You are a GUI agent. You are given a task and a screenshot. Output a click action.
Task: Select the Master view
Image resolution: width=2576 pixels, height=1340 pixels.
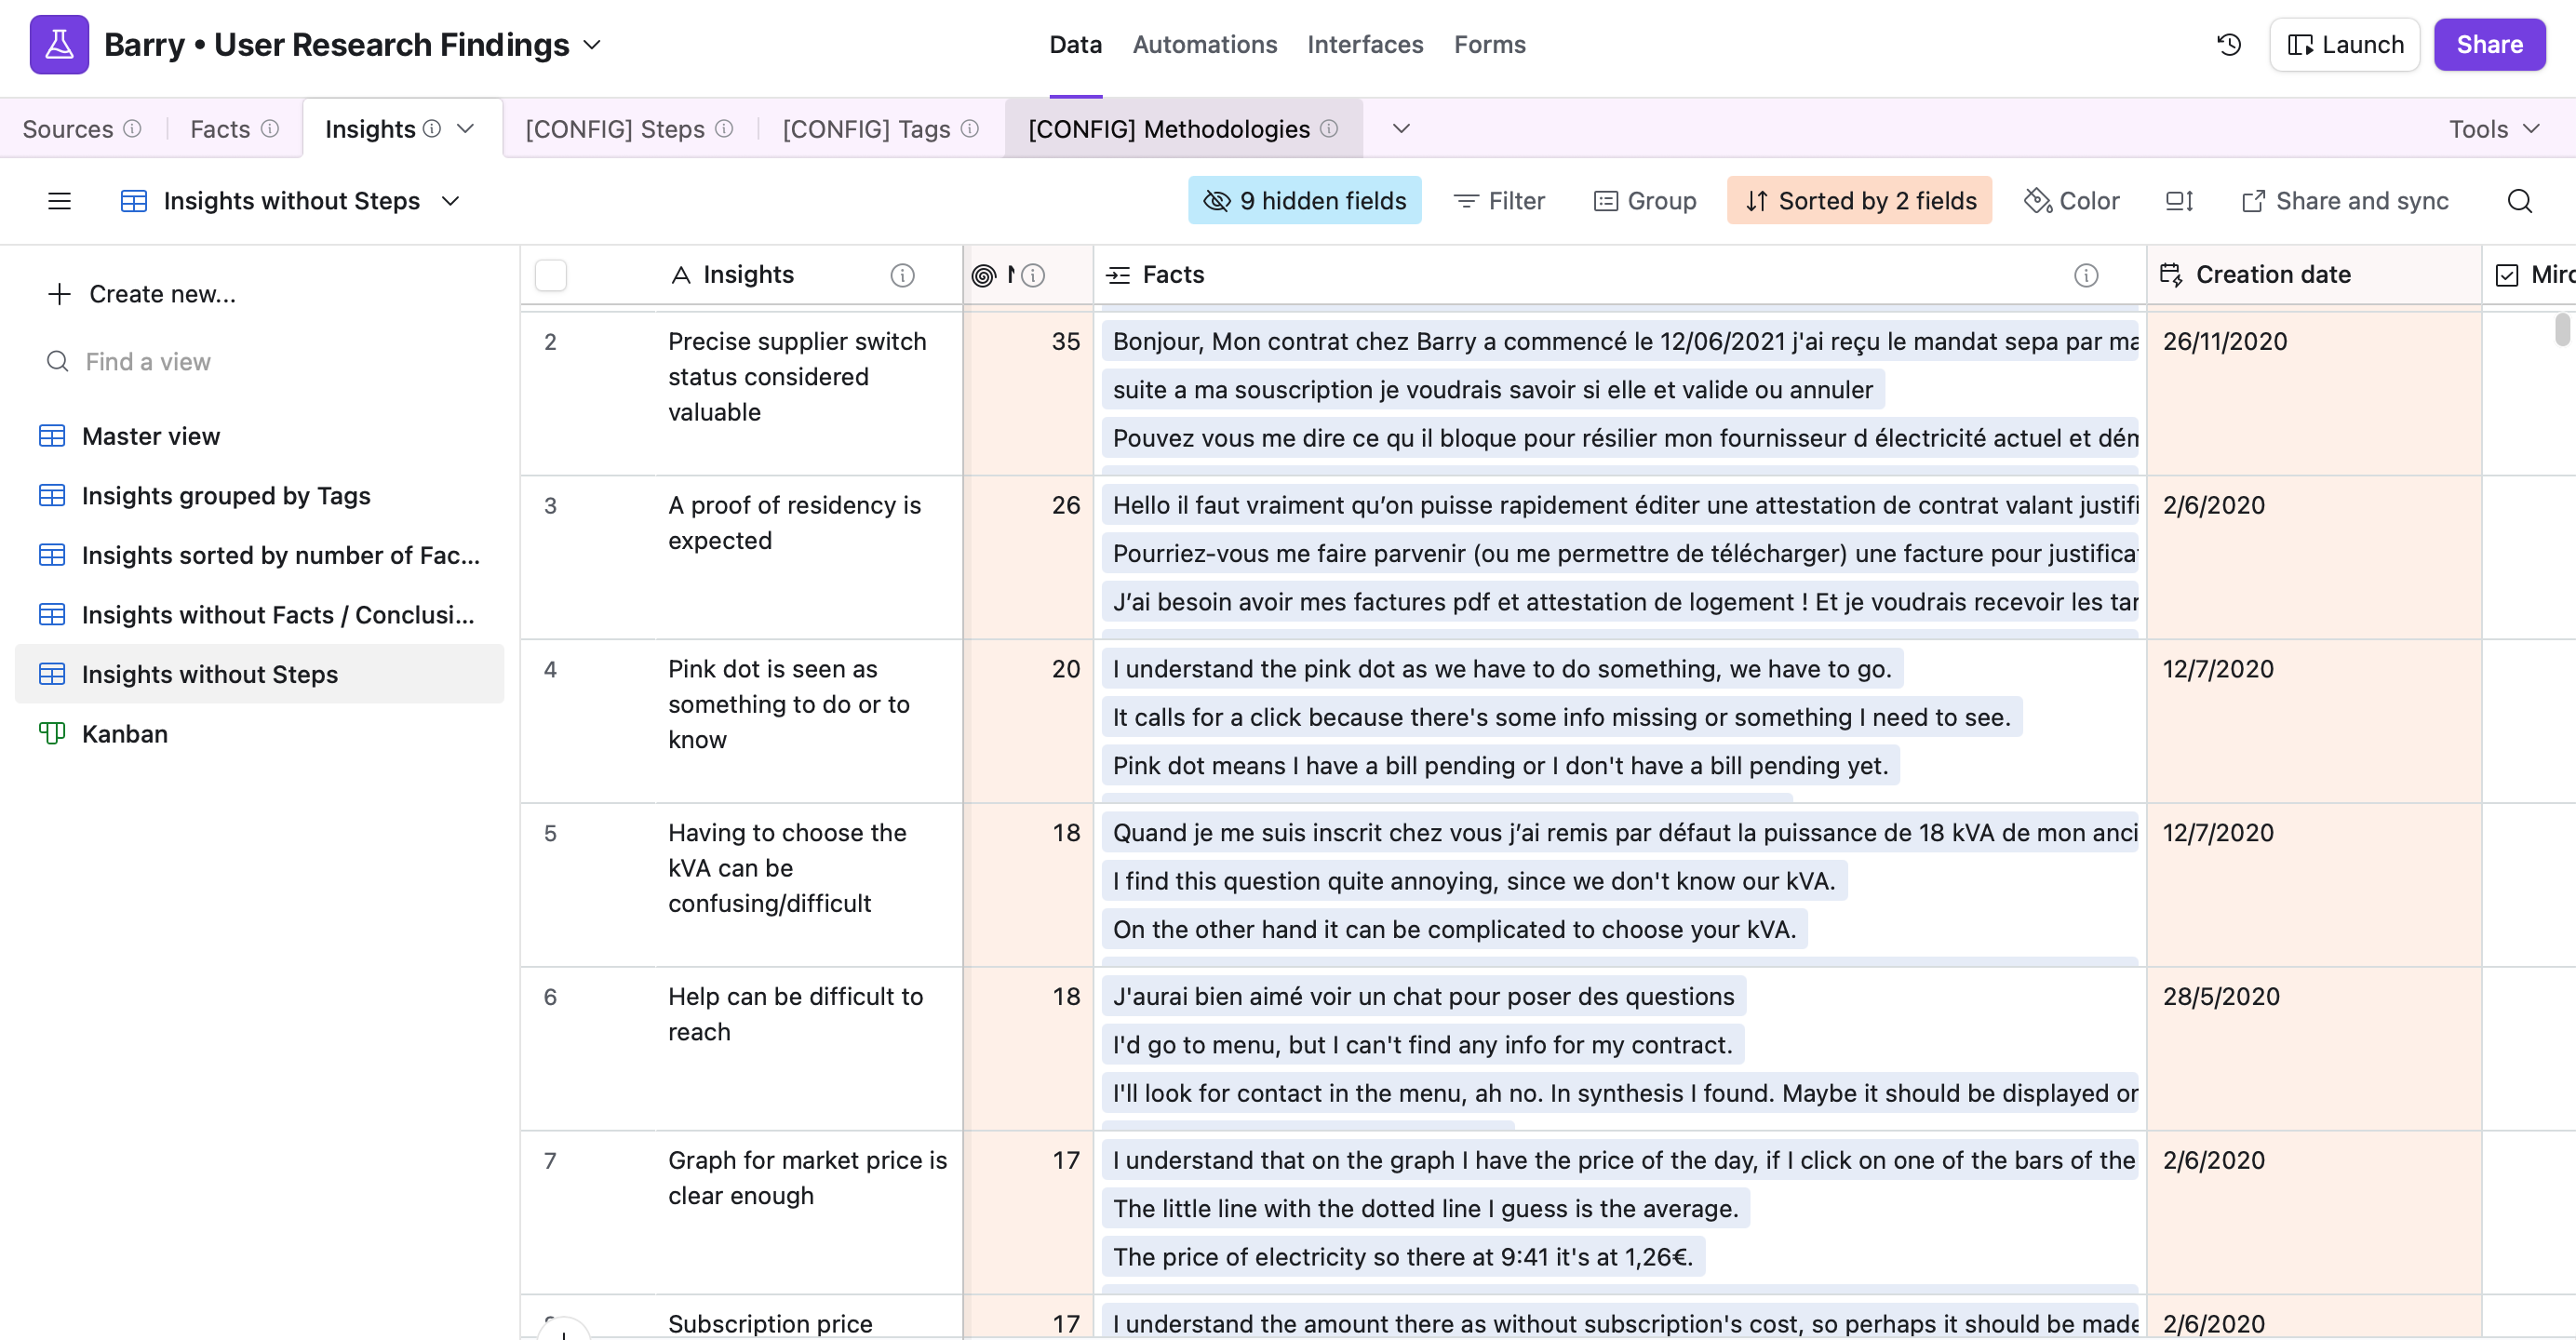pos(260,436)
